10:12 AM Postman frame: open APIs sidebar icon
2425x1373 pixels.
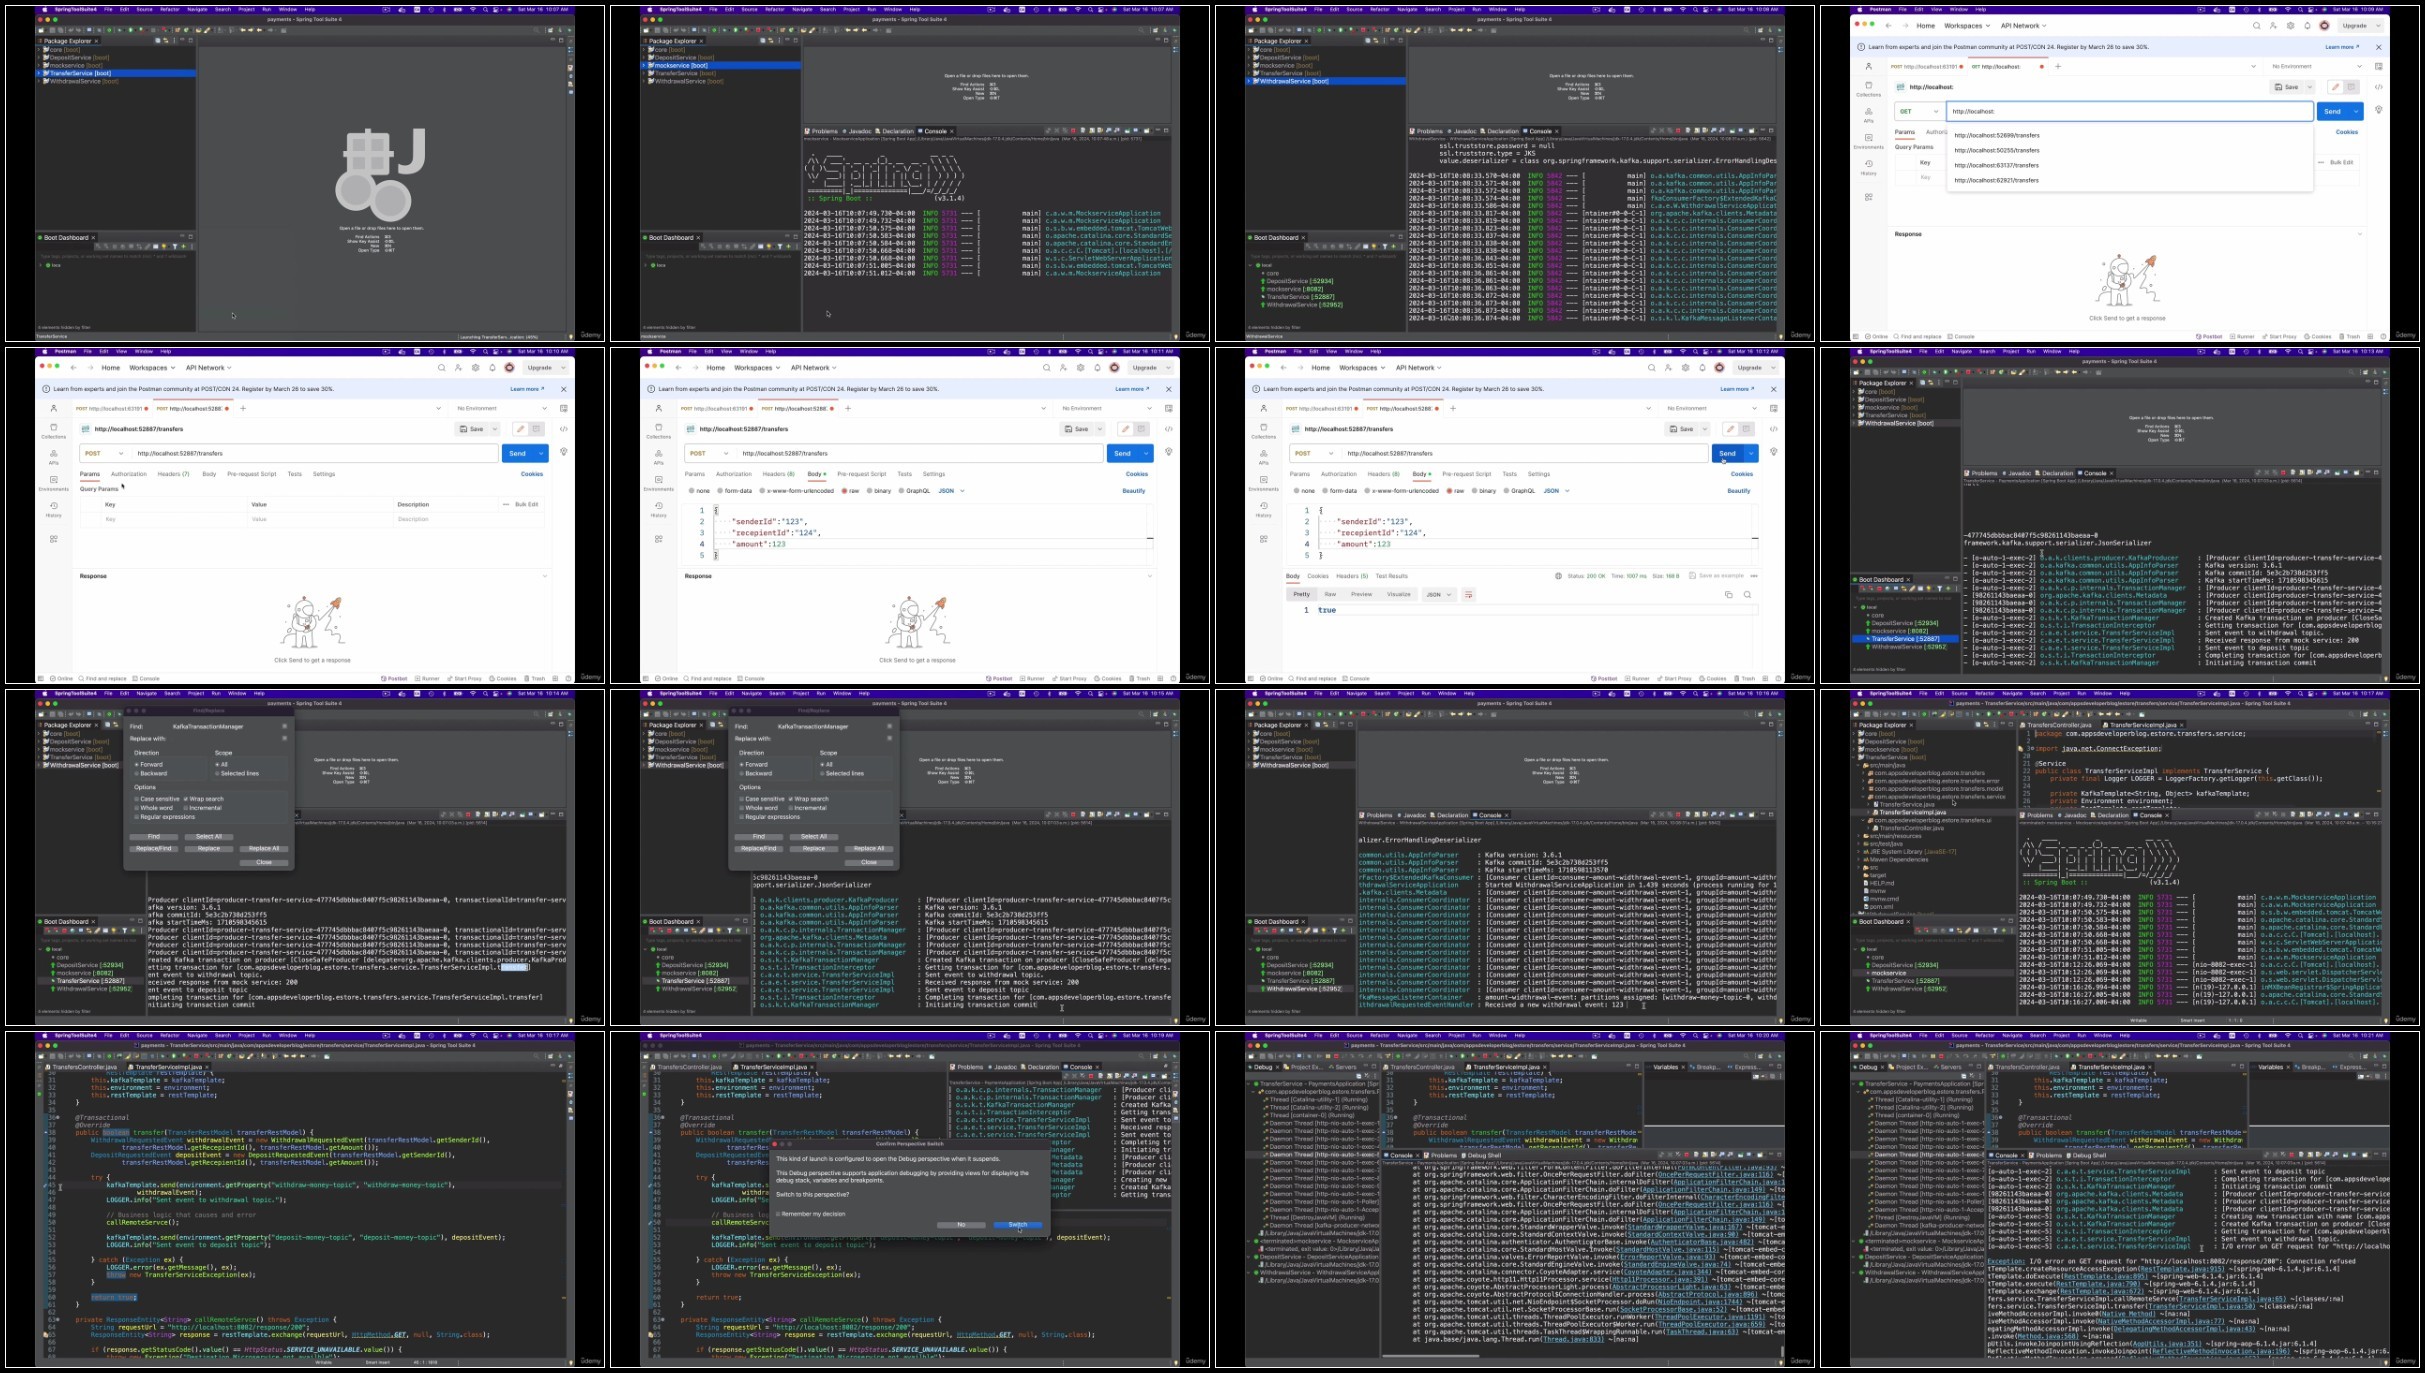[1264, 457]
